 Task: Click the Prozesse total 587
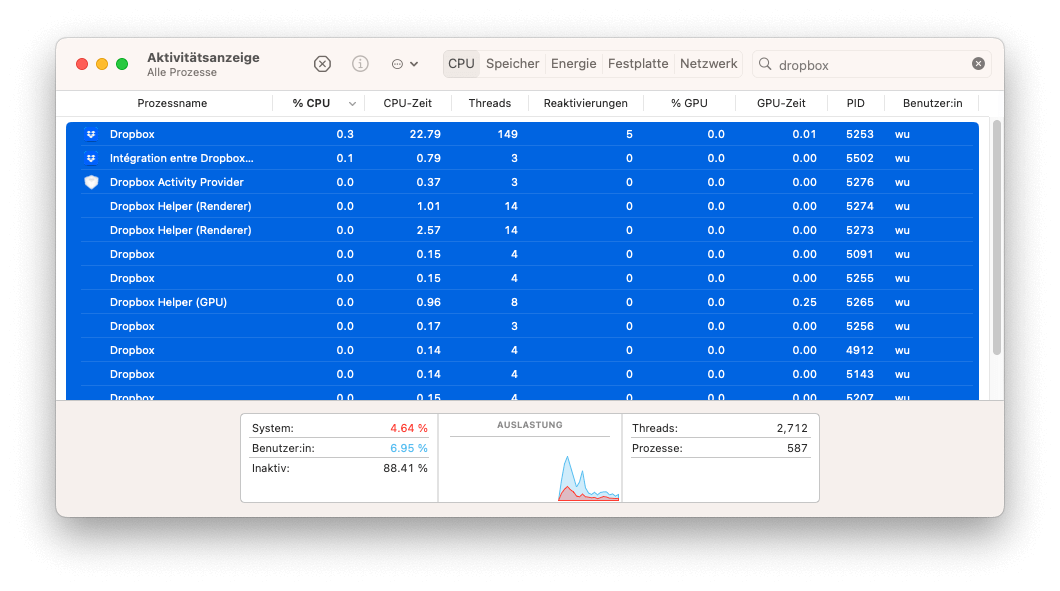pyautogui.click(x=797, y=448)
